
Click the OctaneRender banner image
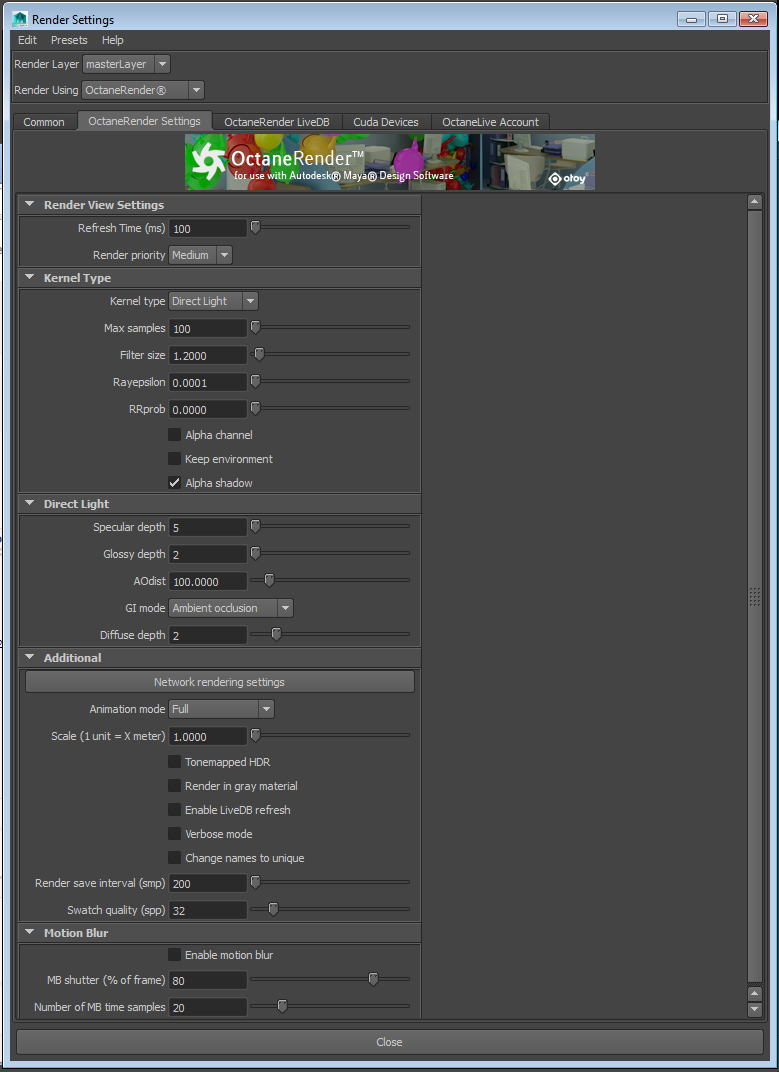[x=390, y=162]
